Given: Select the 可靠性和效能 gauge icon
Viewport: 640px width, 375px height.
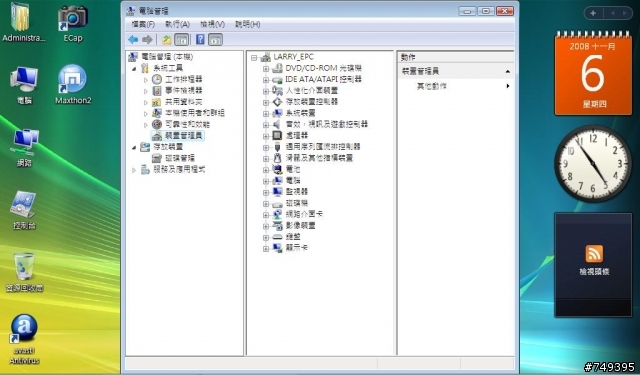Looking at the screenshot, I should pyautogui.click(x=157, y=124).
